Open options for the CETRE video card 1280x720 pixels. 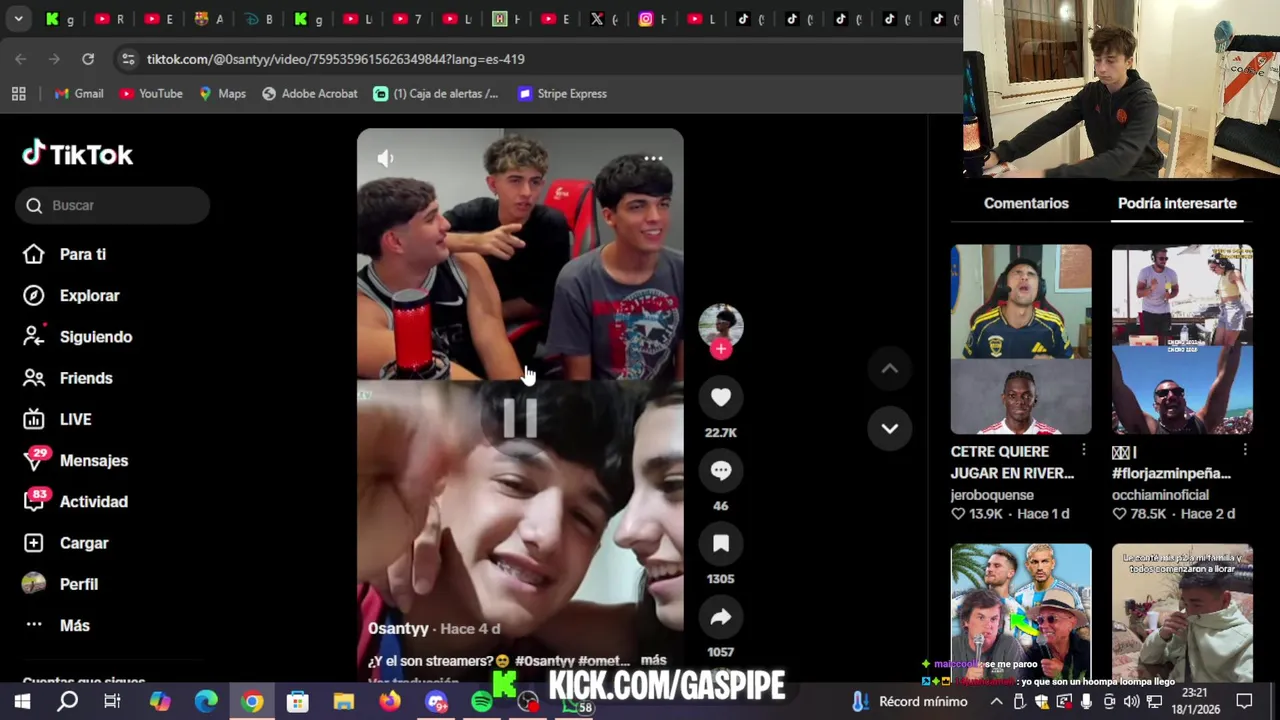[1084, 451]
